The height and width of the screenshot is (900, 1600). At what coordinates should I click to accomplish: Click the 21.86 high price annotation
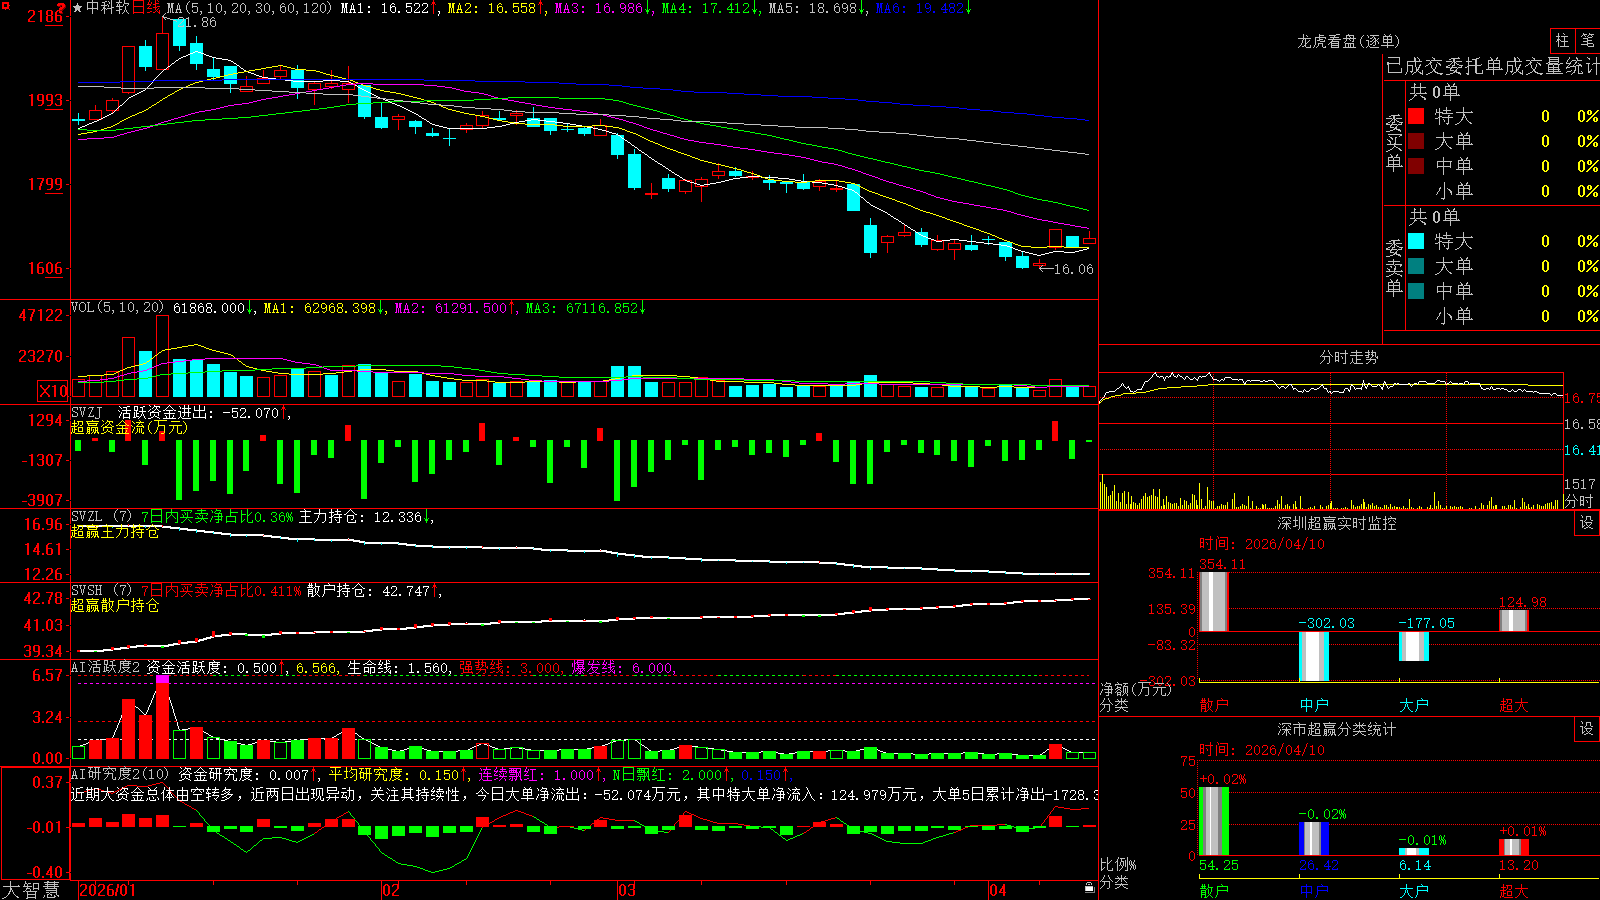[x=198, y=22]
